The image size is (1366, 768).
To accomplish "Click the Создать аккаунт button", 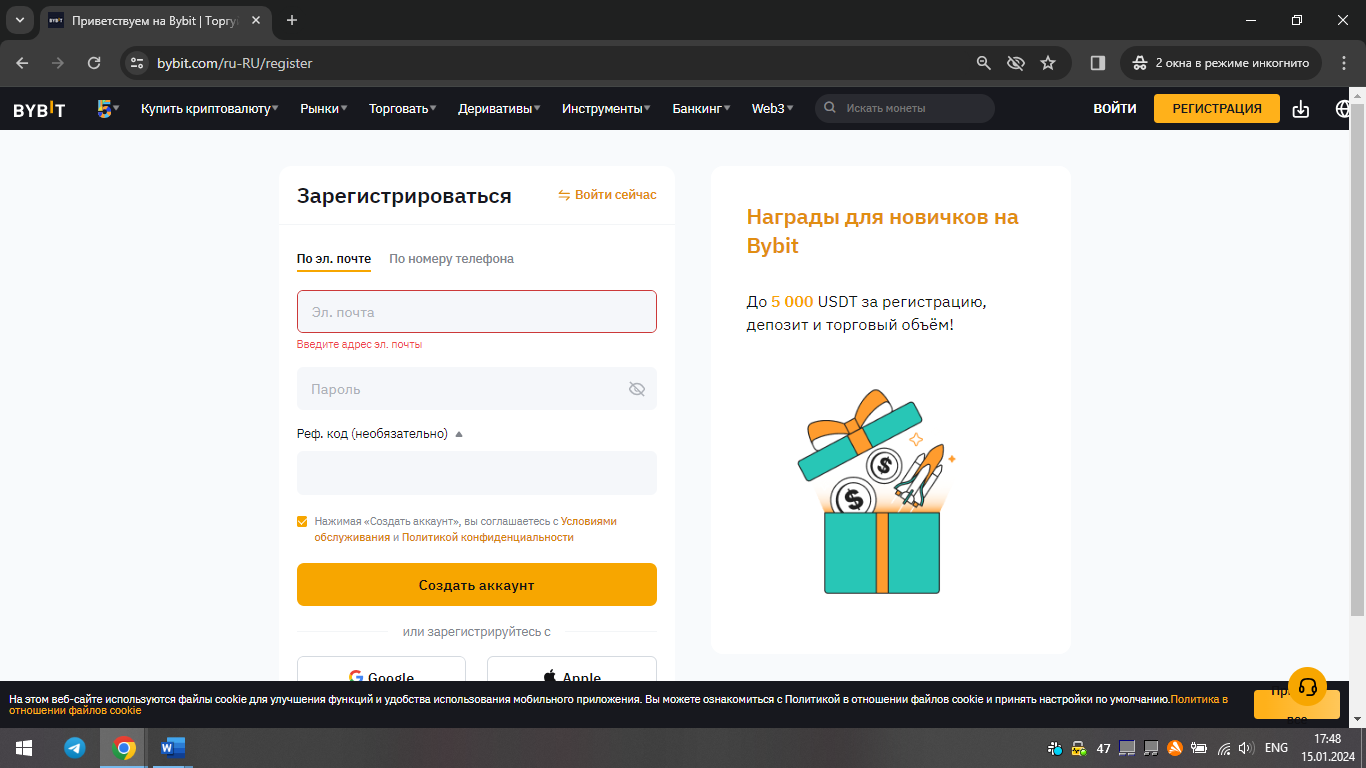I will pos(477,585).
